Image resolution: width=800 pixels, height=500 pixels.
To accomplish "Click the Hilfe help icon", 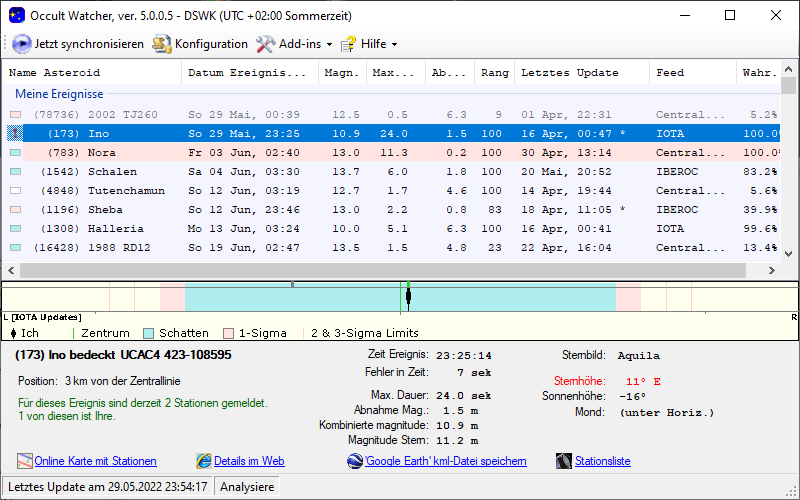I will (348, 44).
